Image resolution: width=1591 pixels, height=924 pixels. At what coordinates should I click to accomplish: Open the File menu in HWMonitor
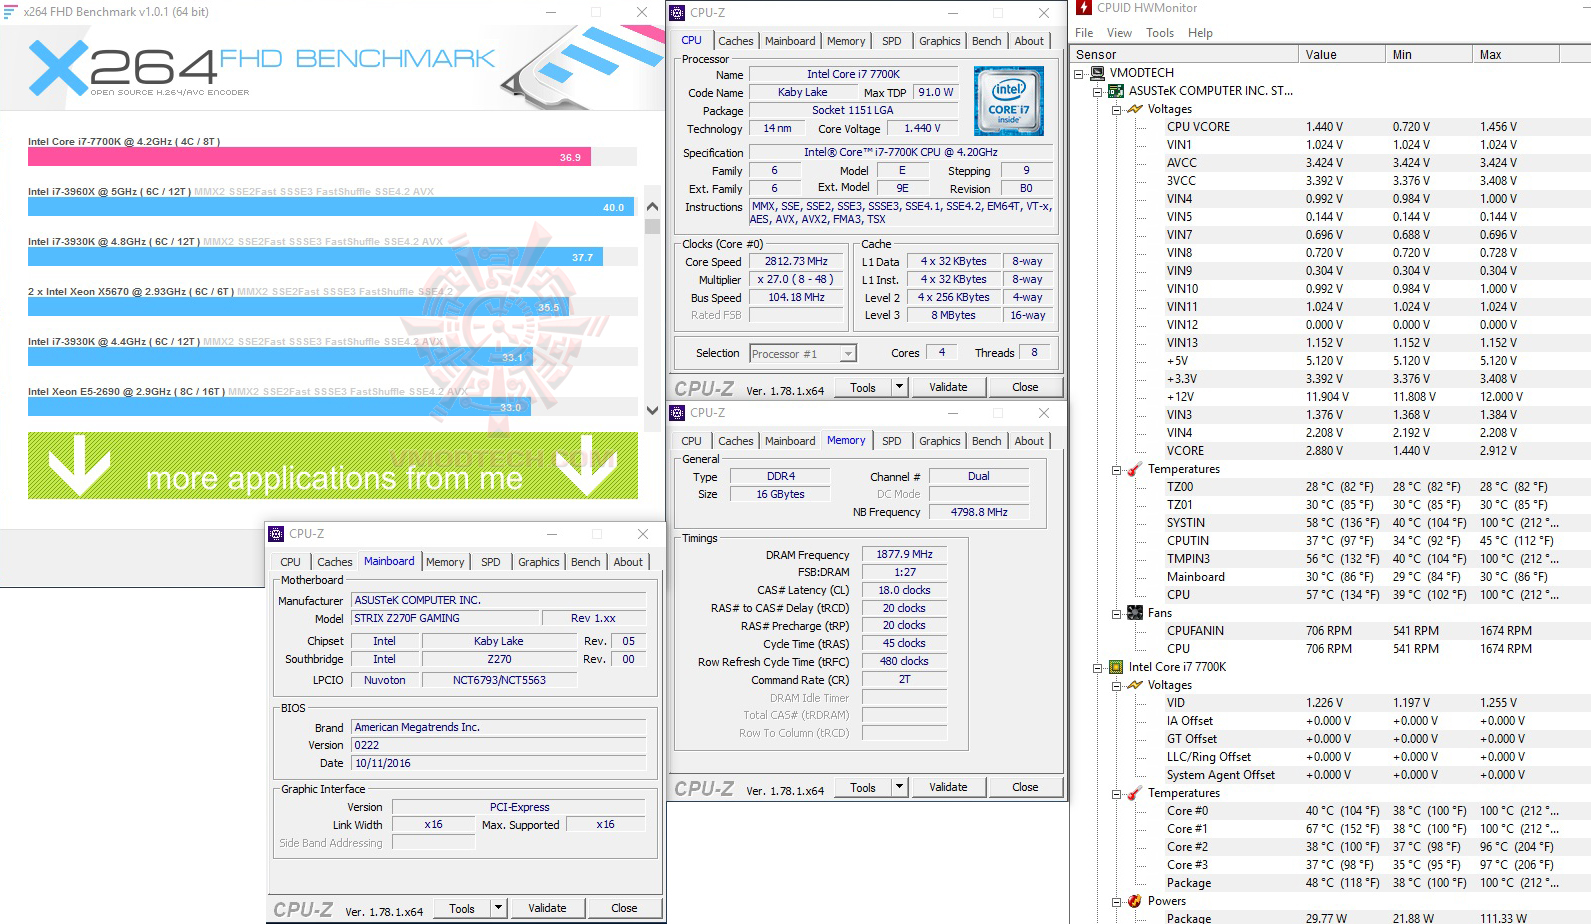pos(1084,33)
